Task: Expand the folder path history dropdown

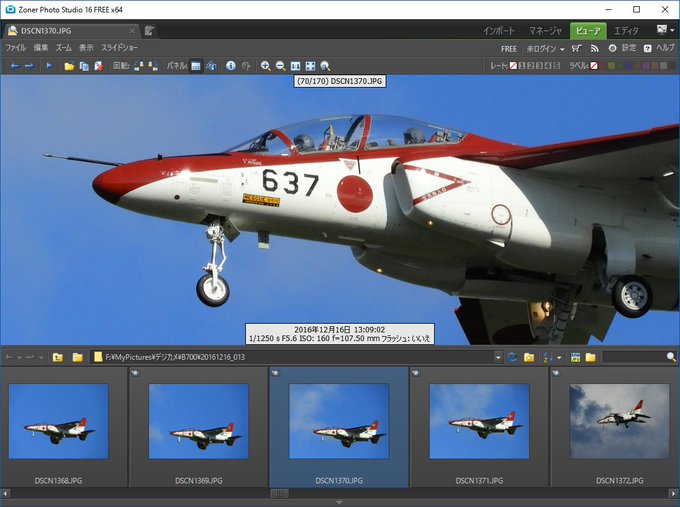Action: (x=498, y=357)
